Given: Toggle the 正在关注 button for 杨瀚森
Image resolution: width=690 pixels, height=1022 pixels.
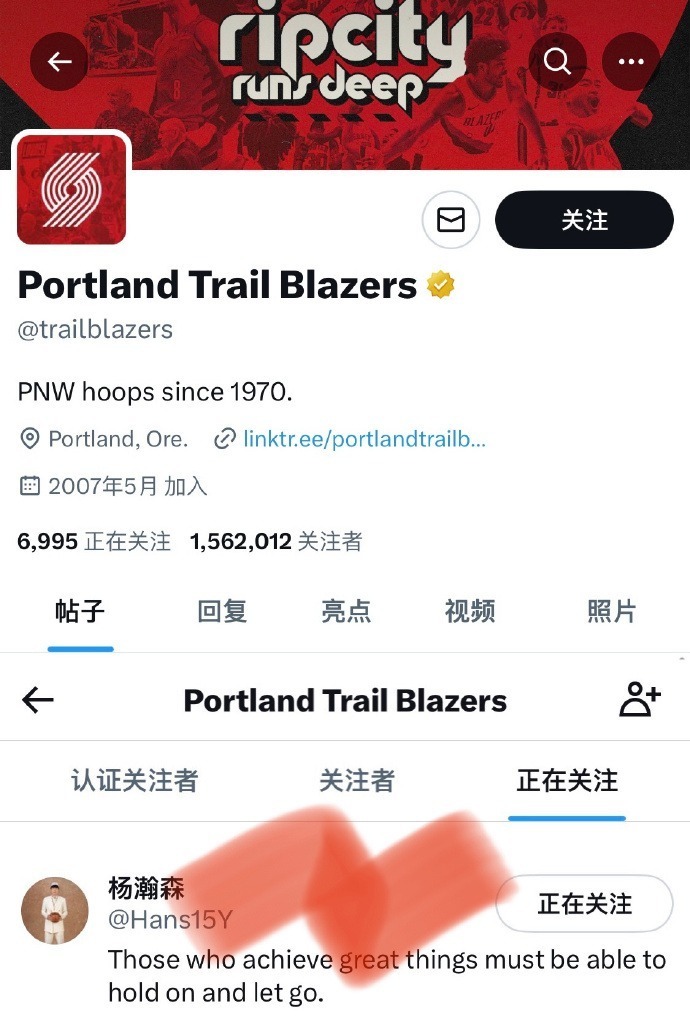Looking at the screenshot, I should coord(584,903).
